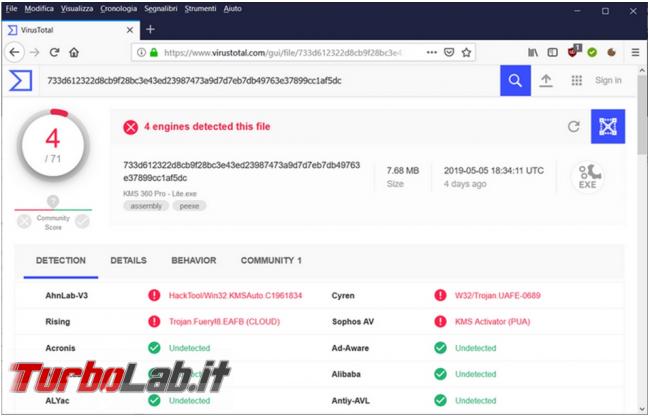650x417 pixels.
Task: Vote malicious with community X icon
Action: pyautogui.click(x=24, y=222)
